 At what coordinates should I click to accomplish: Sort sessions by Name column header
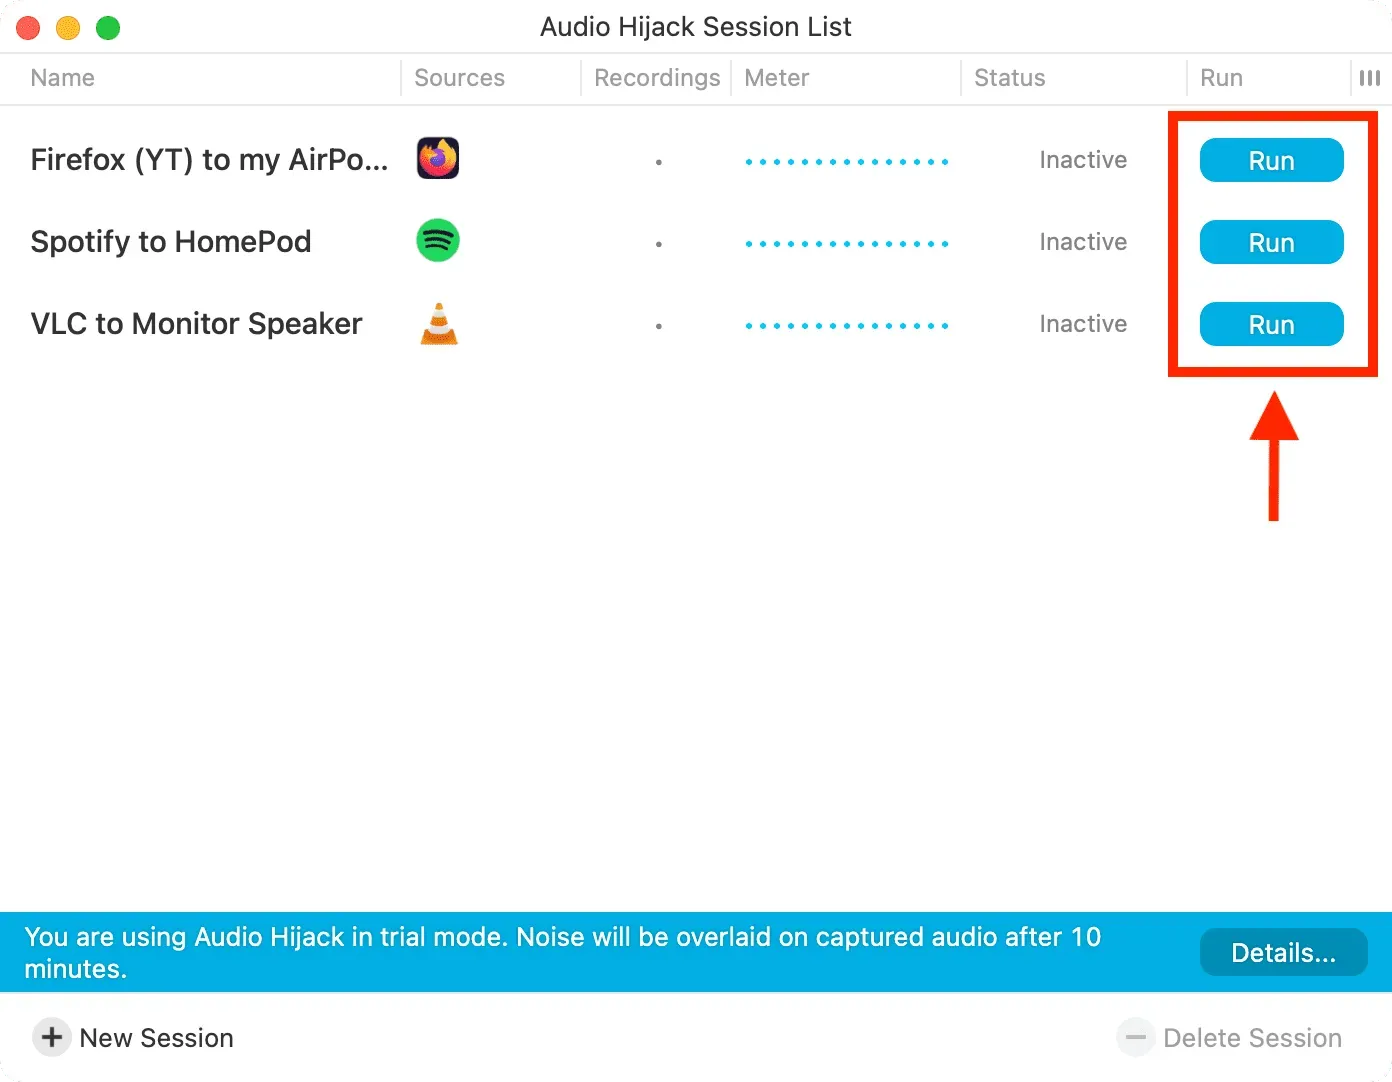click(63, 78)
